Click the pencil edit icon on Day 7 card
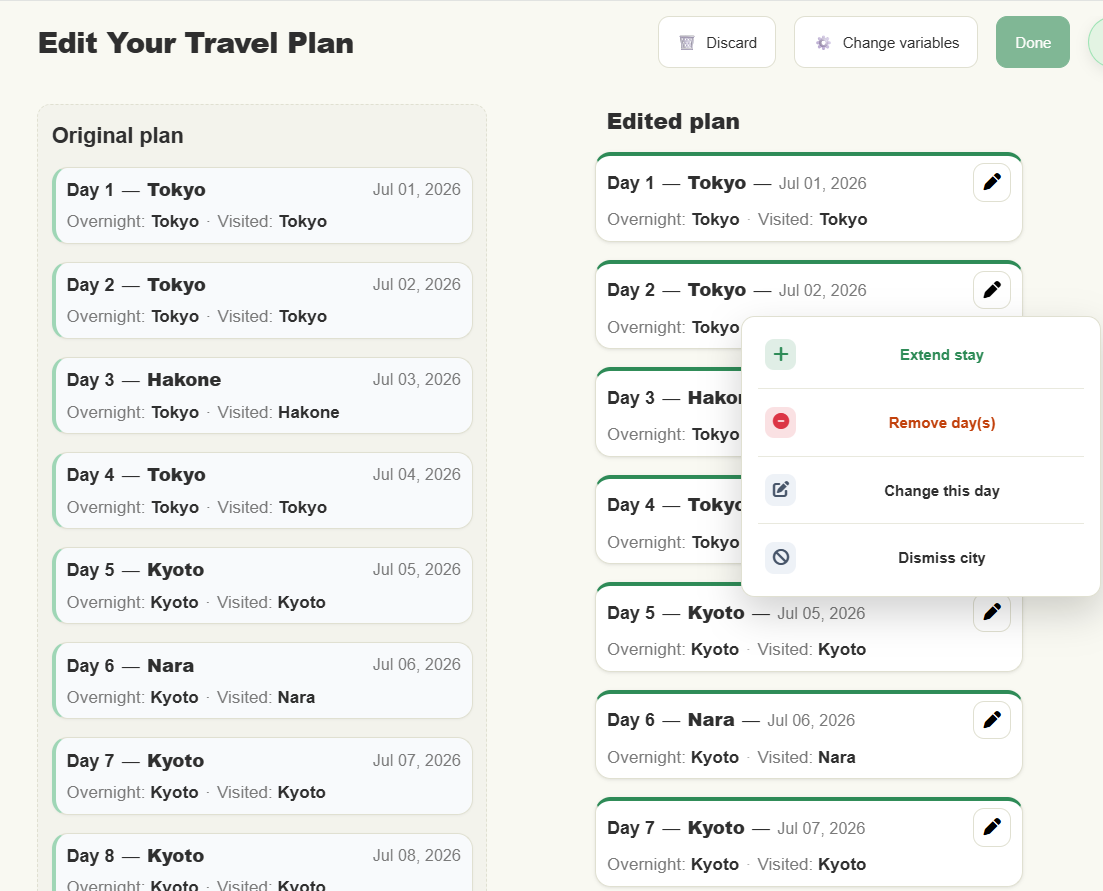Screen dimensions: 1103x891 (x=991, y=827)
